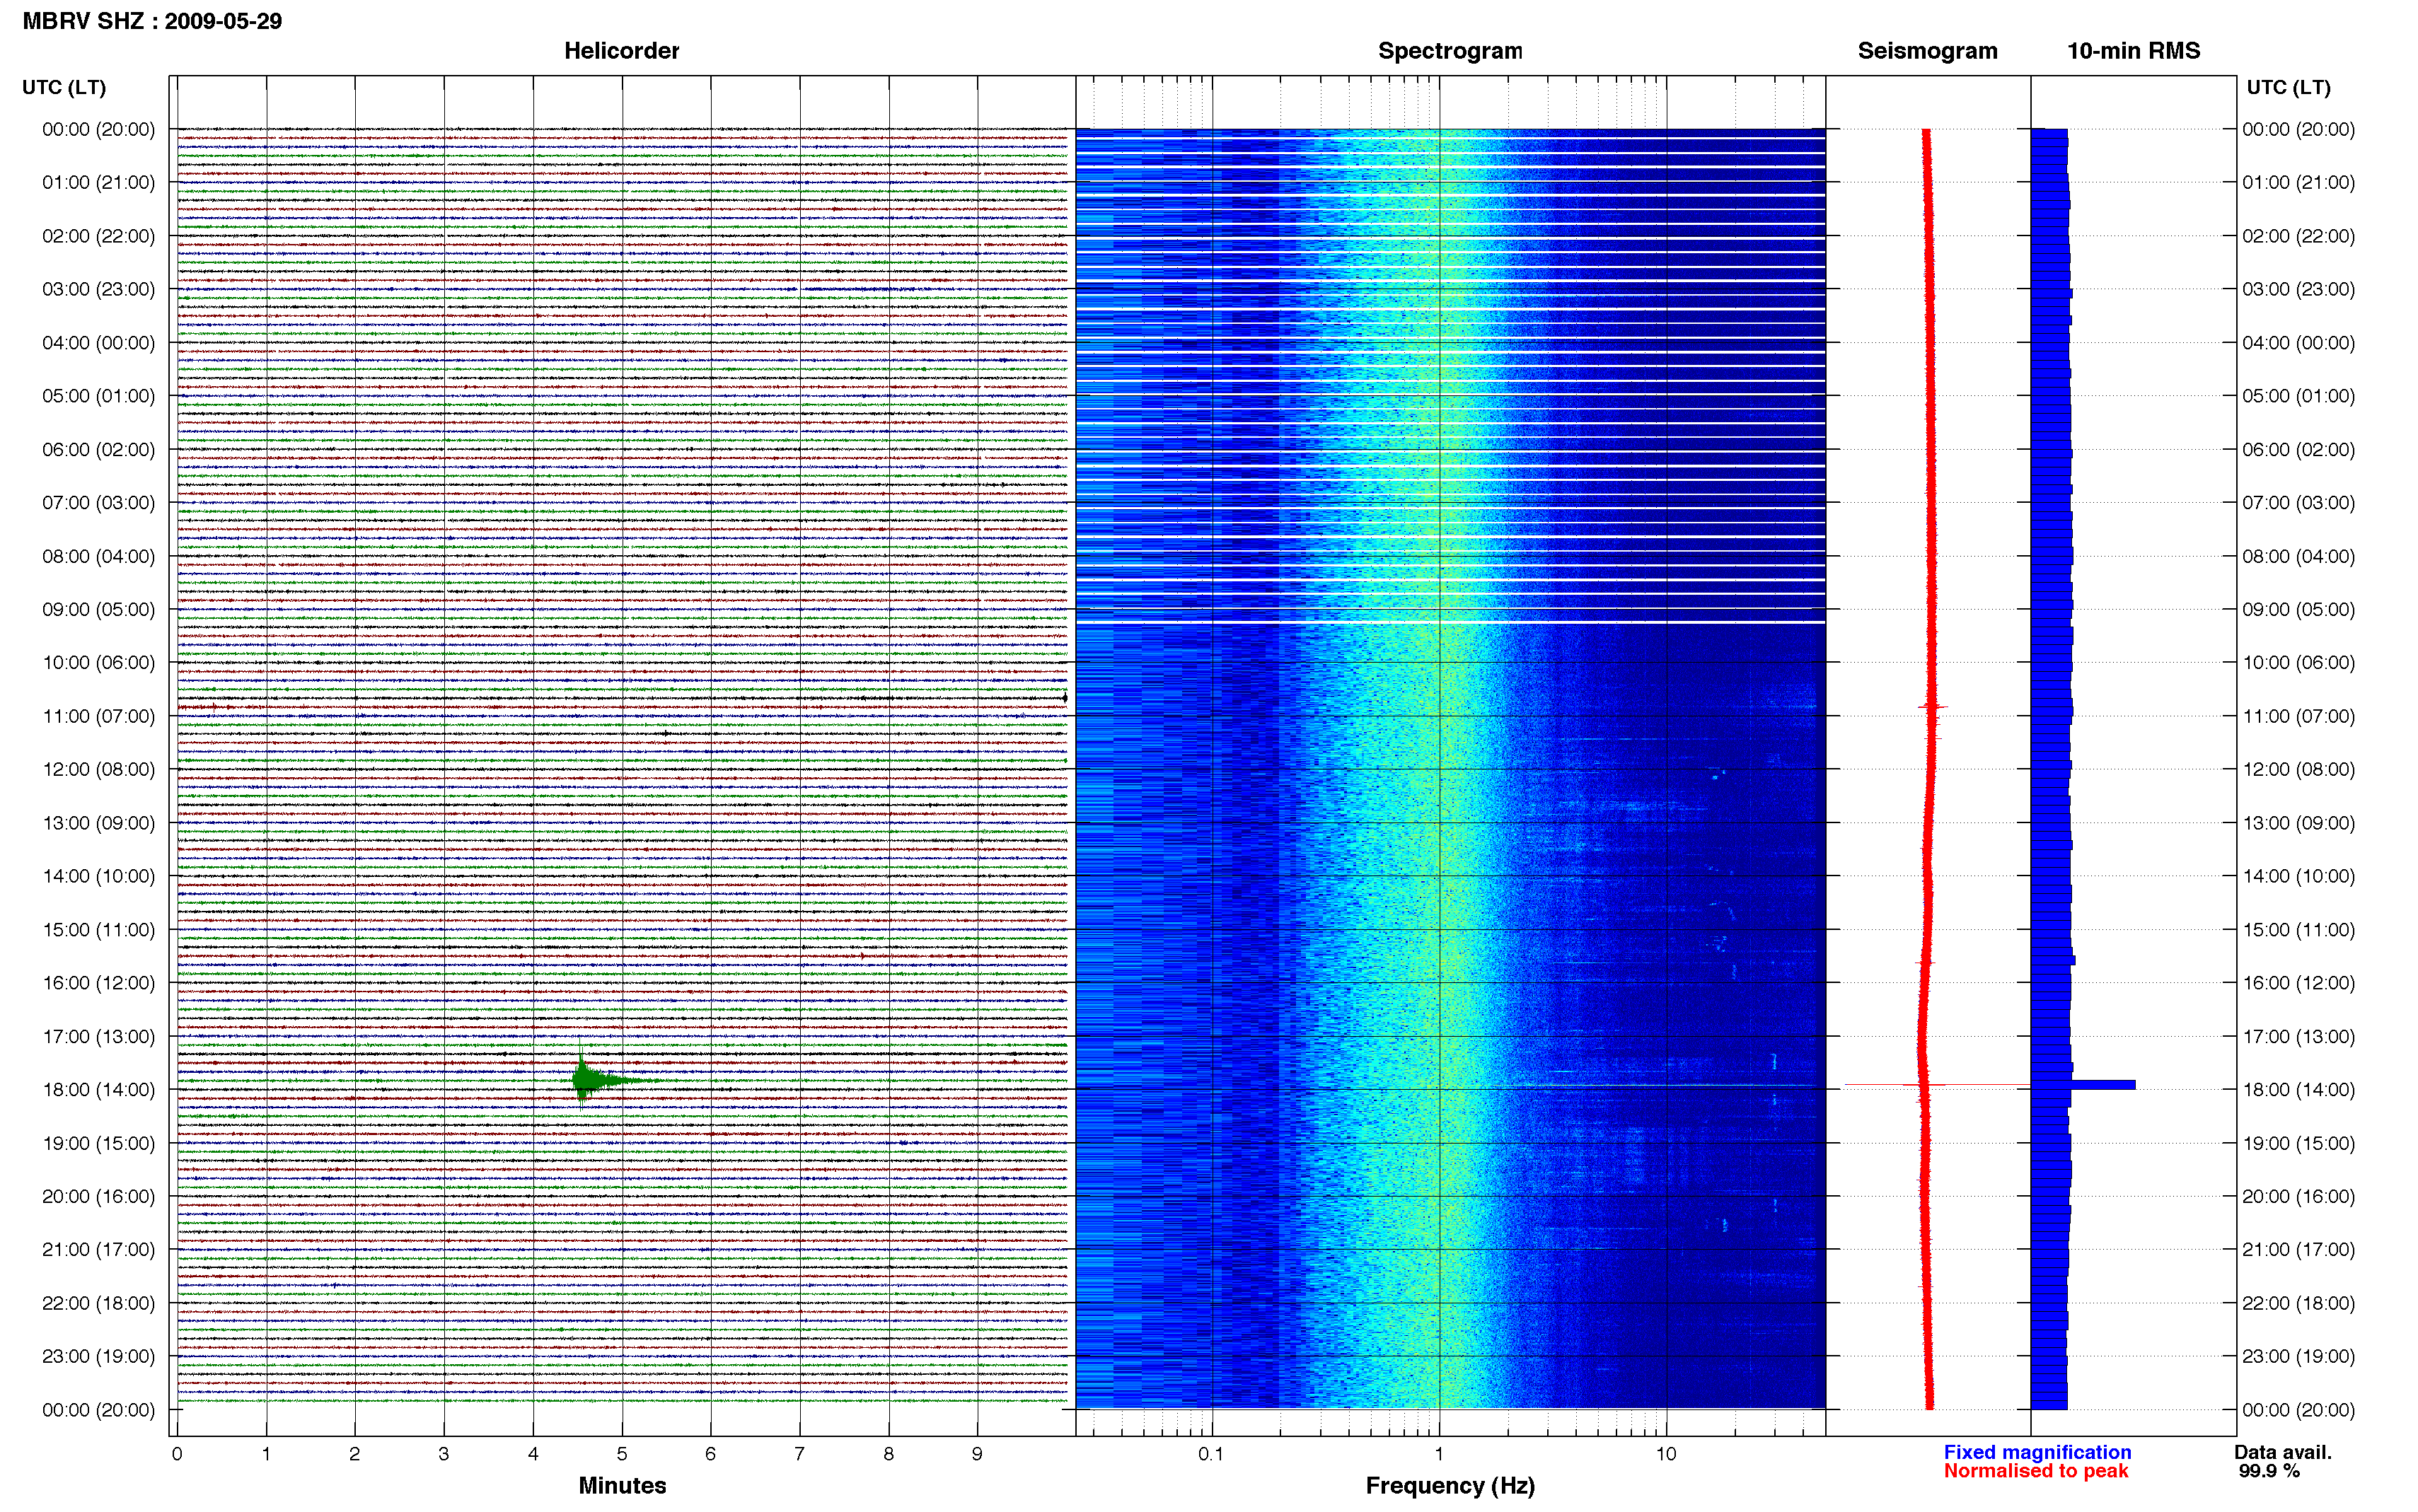The image size is (2418, 1512).
Task: Click the left time label '13:00 (09:00)'
Action: (x=98, y=823)
